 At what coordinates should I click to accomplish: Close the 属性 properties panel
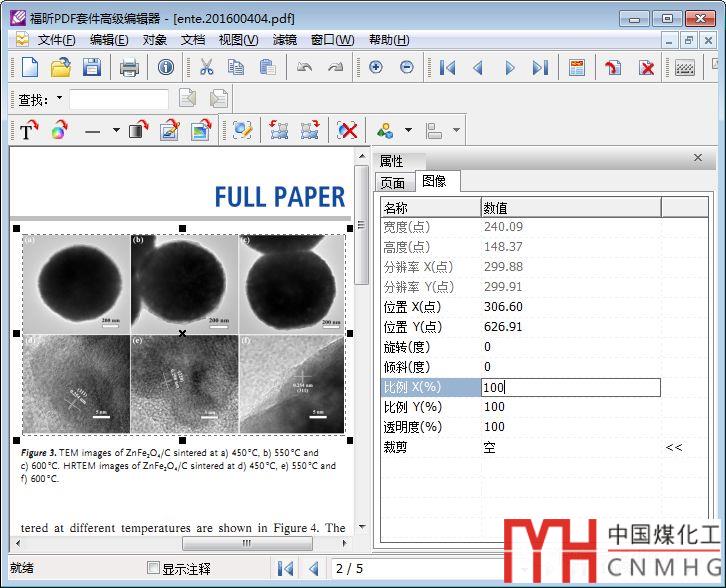coord(698,158)
